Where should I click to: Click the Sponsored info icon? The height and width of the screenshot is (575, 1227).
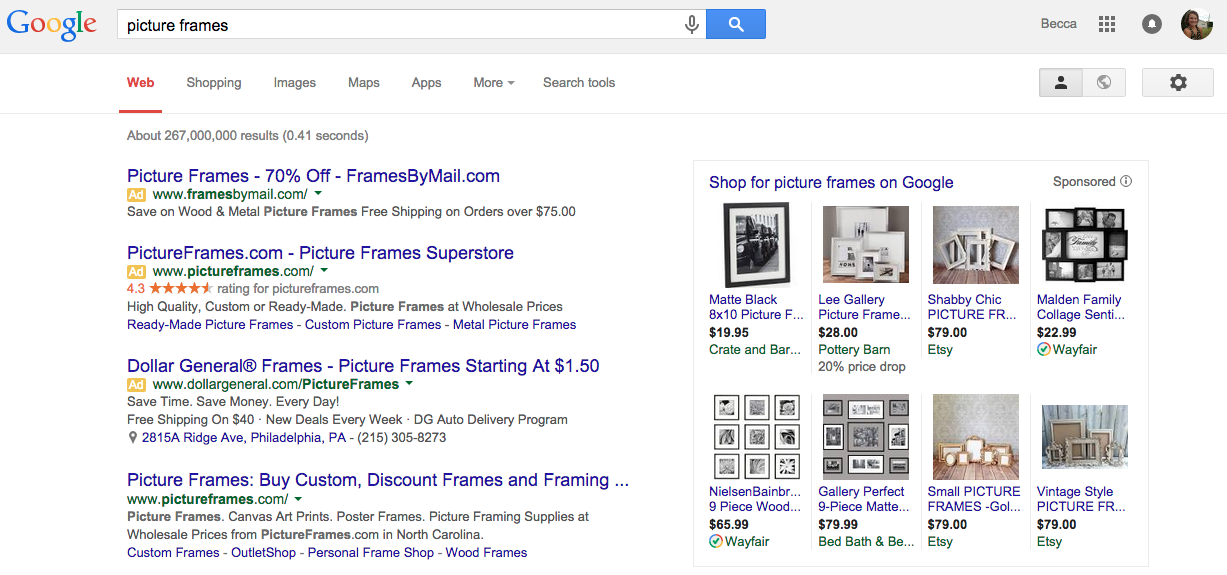pyautogui.click(x=1126, y=182)
